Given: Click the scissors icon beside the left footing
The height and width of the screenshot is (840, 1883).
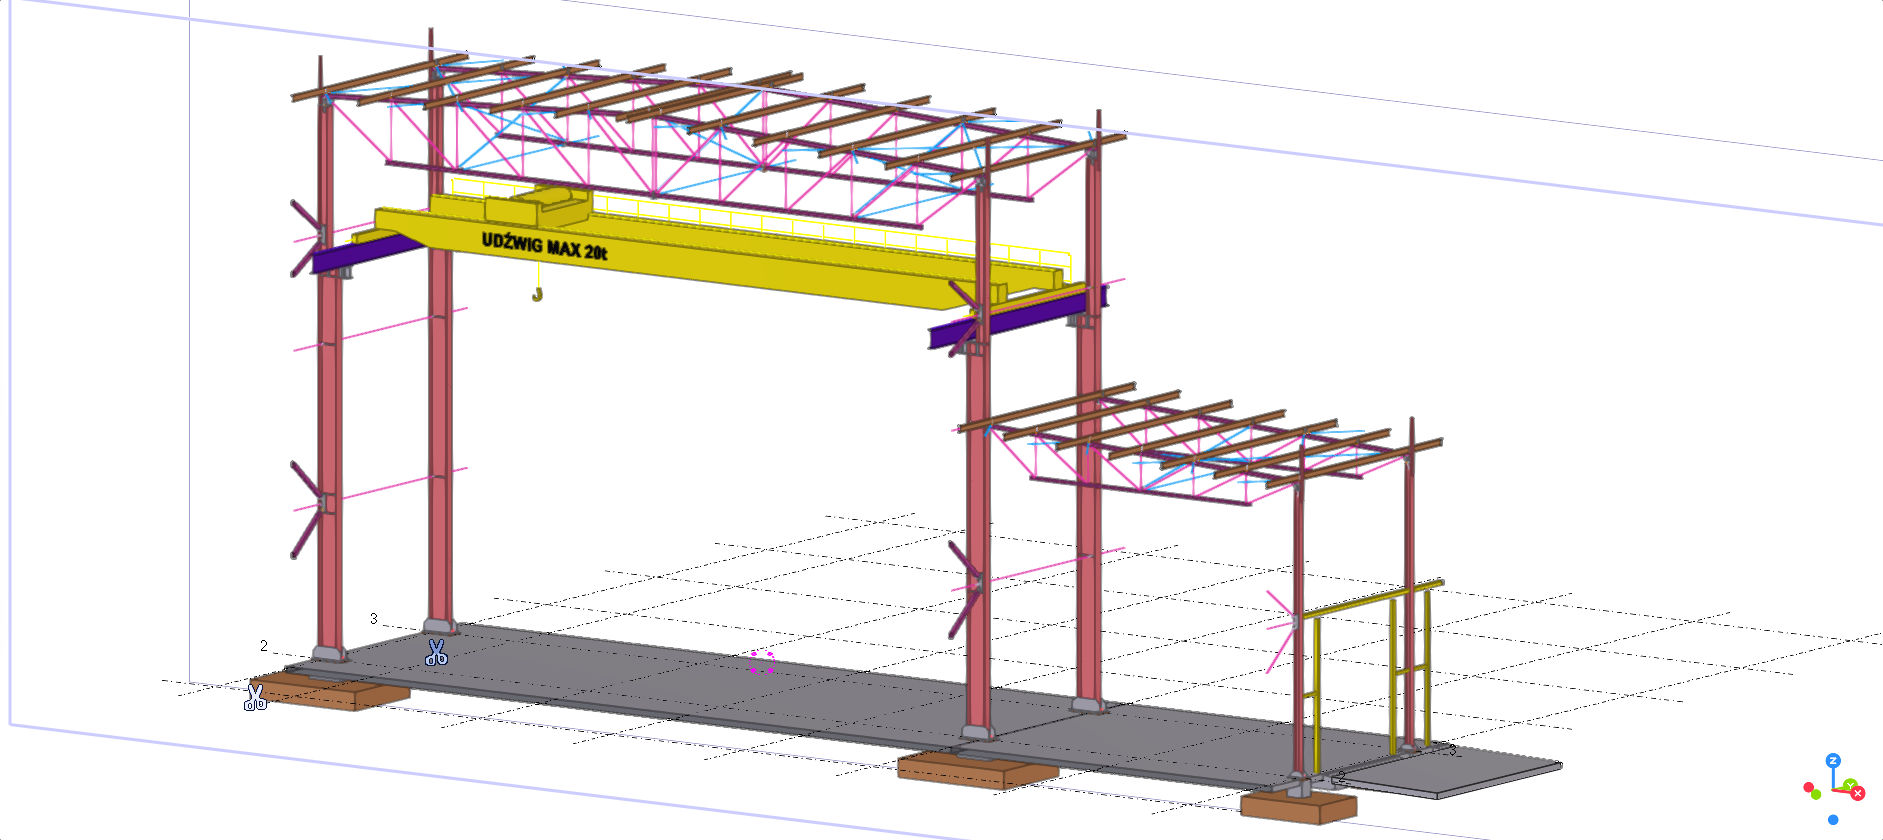Looking at the screenshot, I should click(255, 697).
